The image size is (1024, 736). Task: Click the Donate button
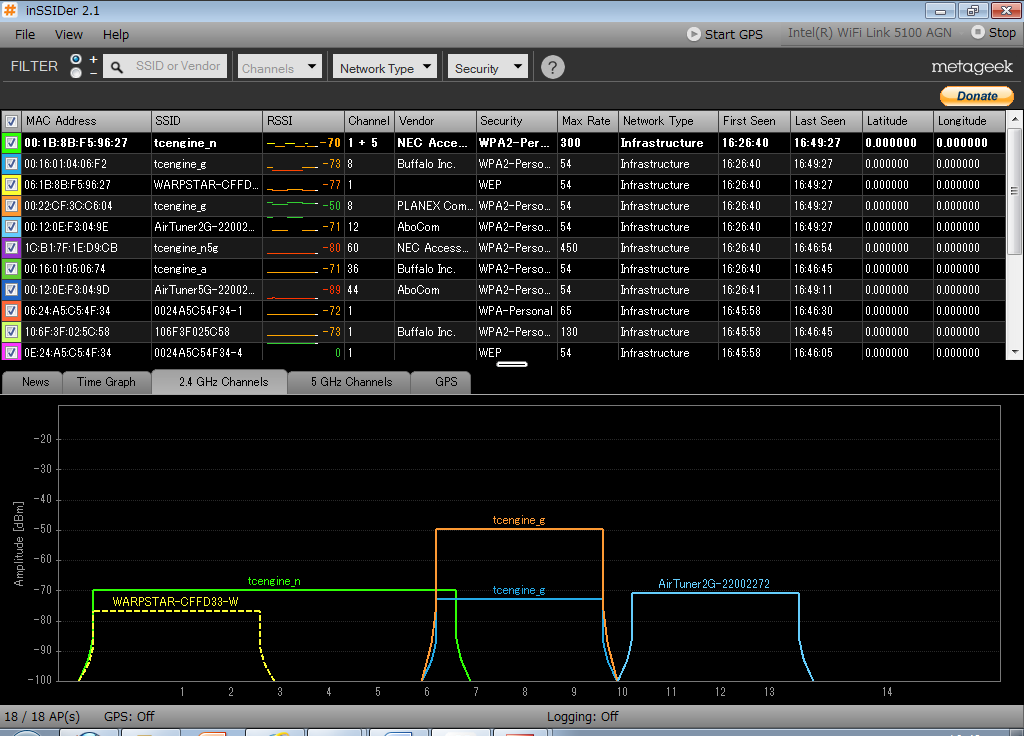[977, 96]
